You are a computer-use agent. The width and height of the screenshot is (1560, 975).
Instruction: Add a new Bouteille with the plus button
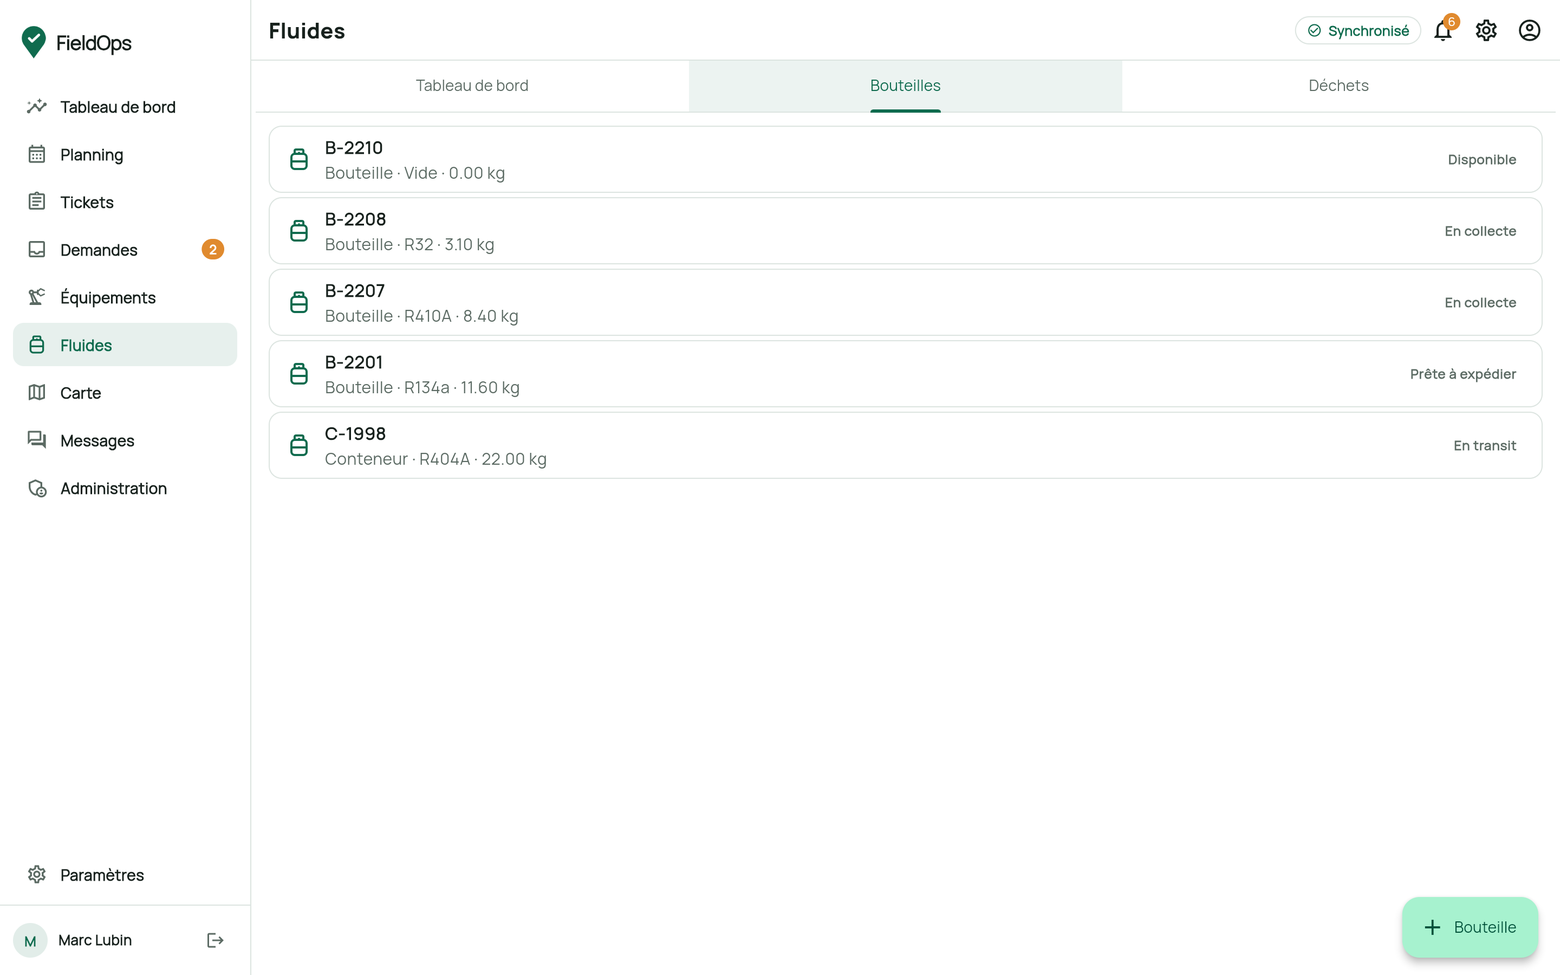[1470, 927]
